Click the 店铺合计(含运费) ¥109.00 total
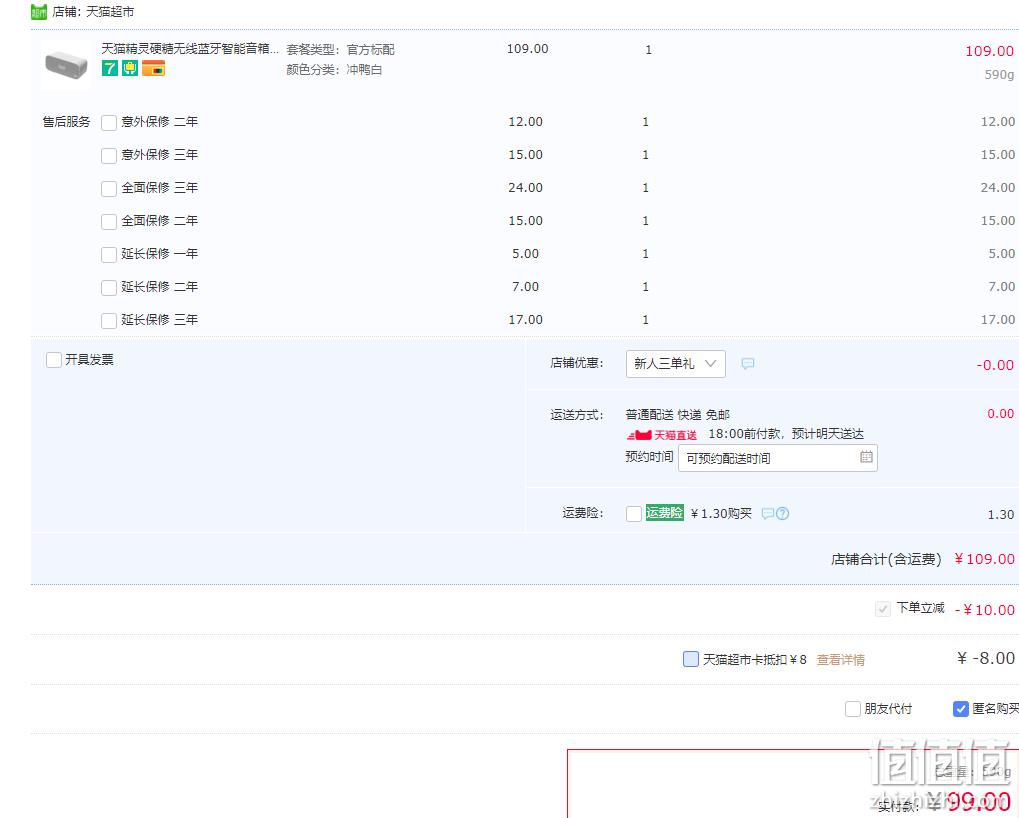Screen dimensions: 1019x818 tap(923, 559)
